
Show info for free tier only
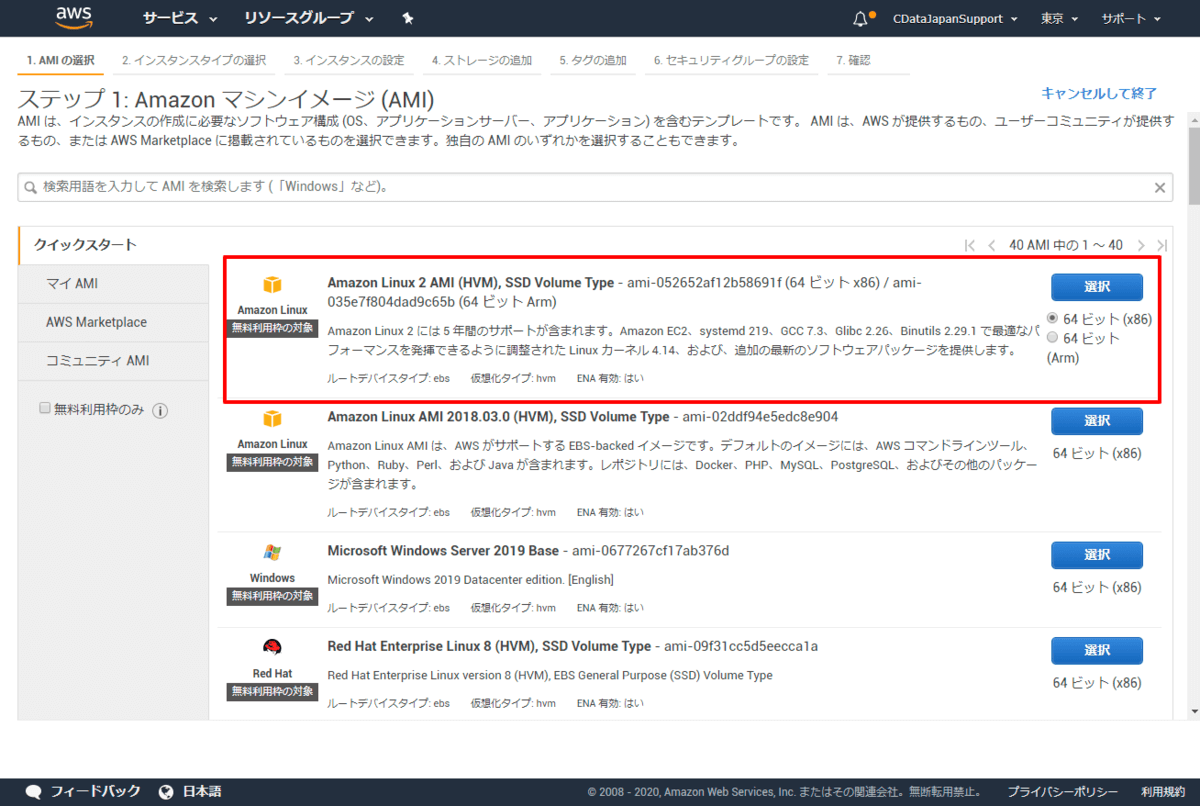tap(160, 410)
